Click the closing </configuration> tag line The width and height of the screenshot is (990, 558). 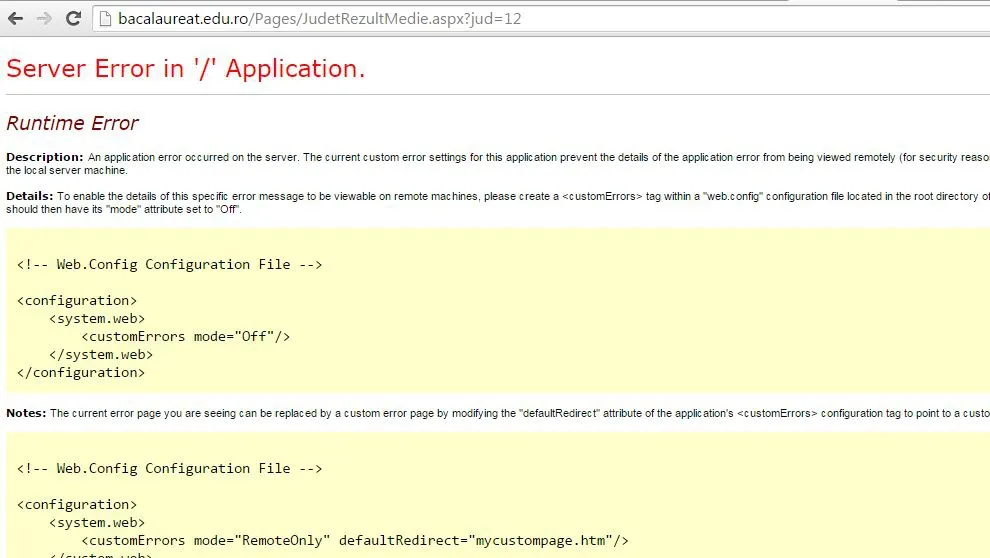pyautogui.click(x=81, y=372)
